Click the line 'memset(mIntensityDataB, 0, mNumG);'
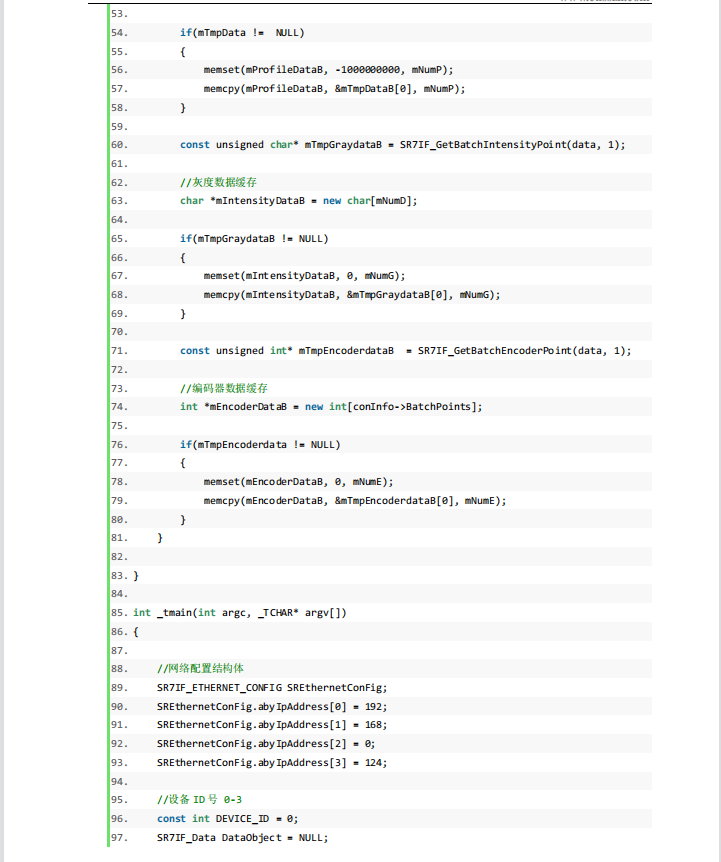721x862 pixels. coord(304,276)
